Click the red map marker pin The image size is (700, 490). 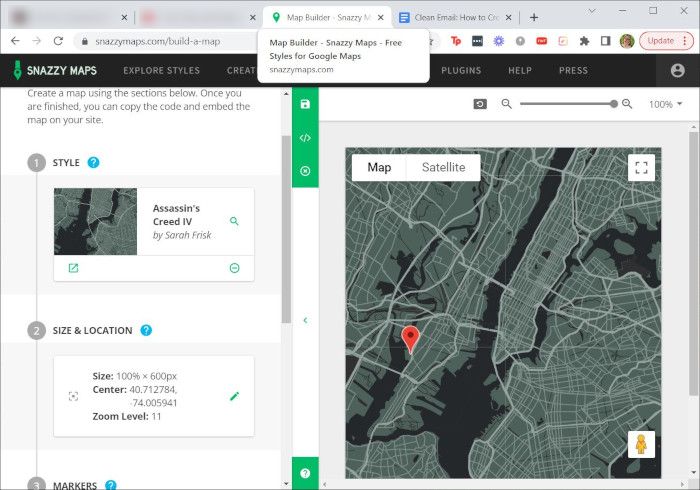(410, 339)
